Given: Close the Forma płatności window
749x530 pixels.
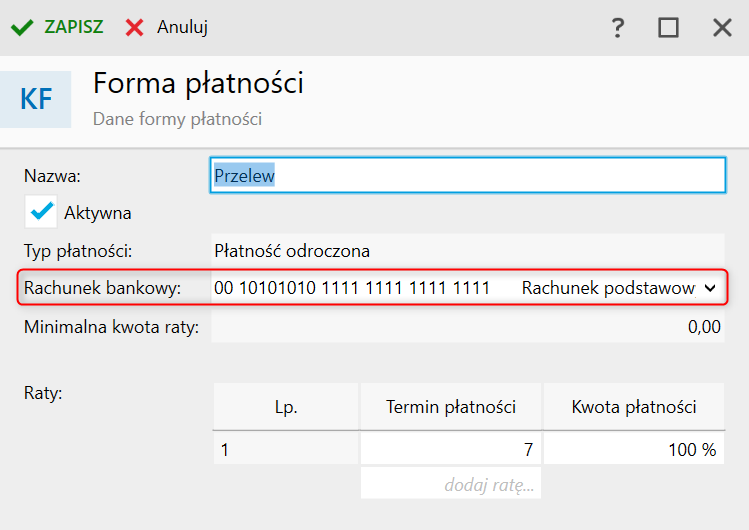Looking at the screenshot, I should click(x=722, y=27).
